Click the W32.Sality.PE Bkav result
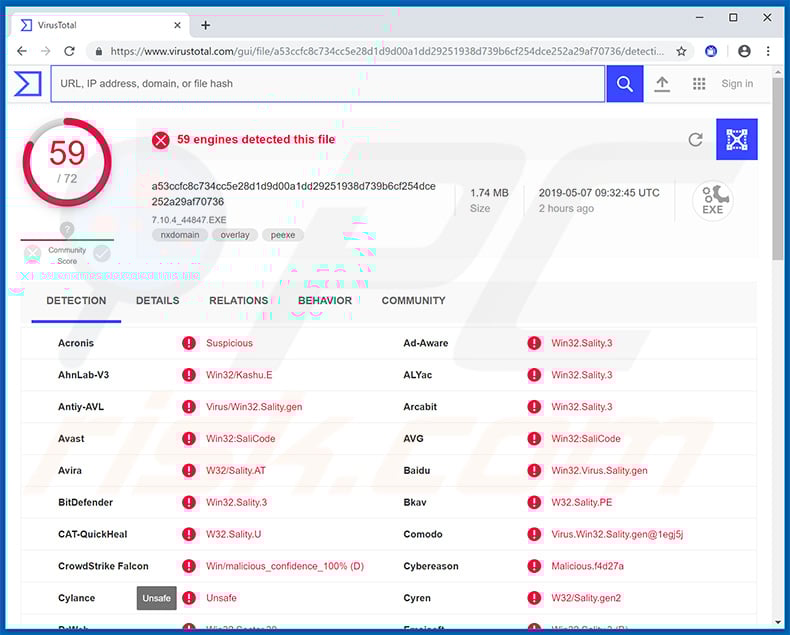This screenshot has width=790, height=635. click(x=581, y=502)
